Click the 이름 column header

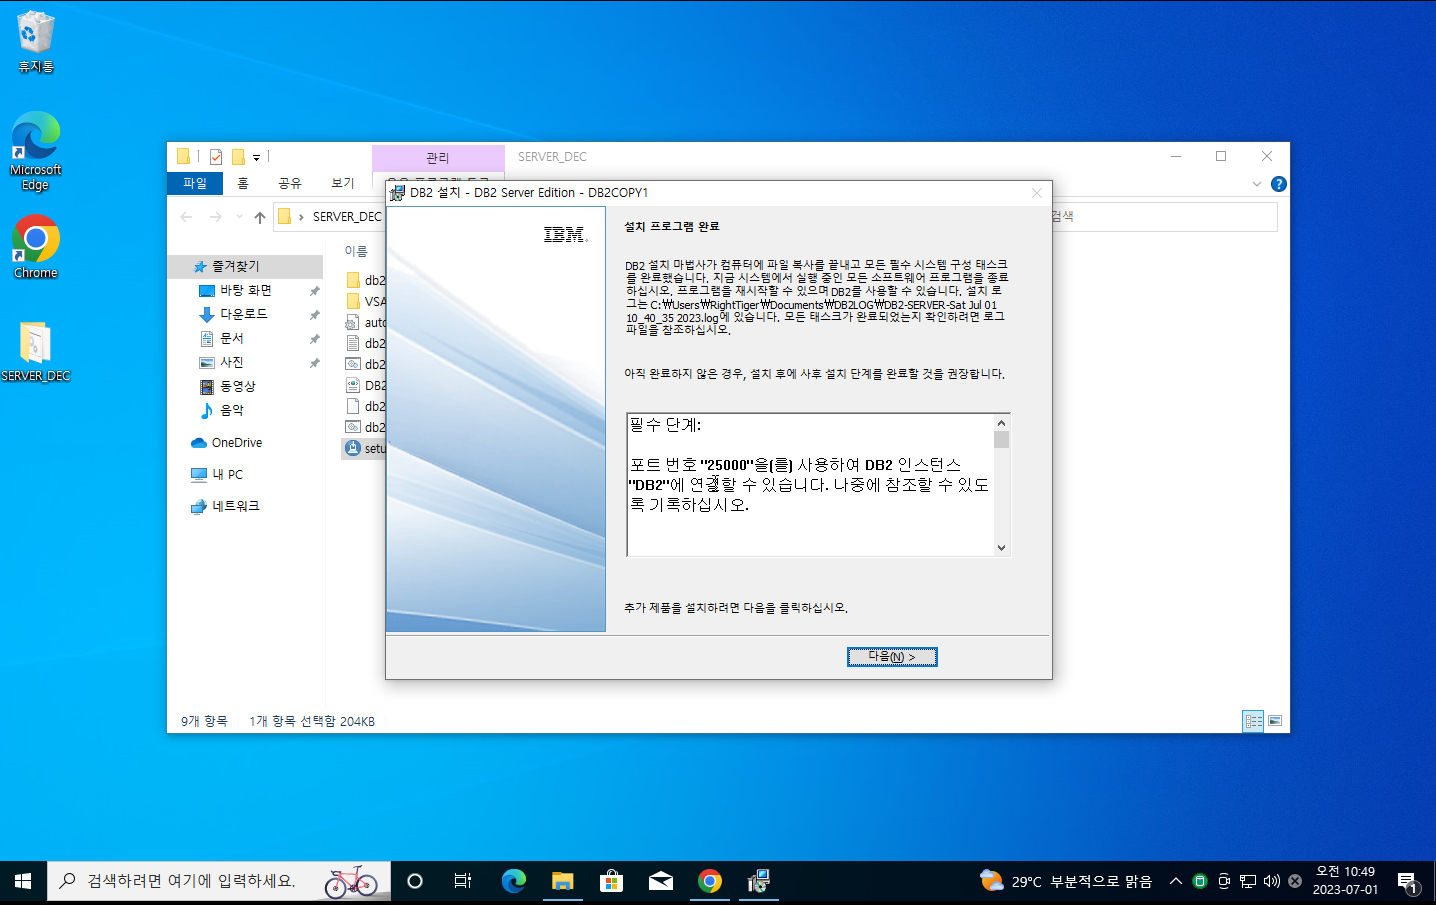coord(356,251)
